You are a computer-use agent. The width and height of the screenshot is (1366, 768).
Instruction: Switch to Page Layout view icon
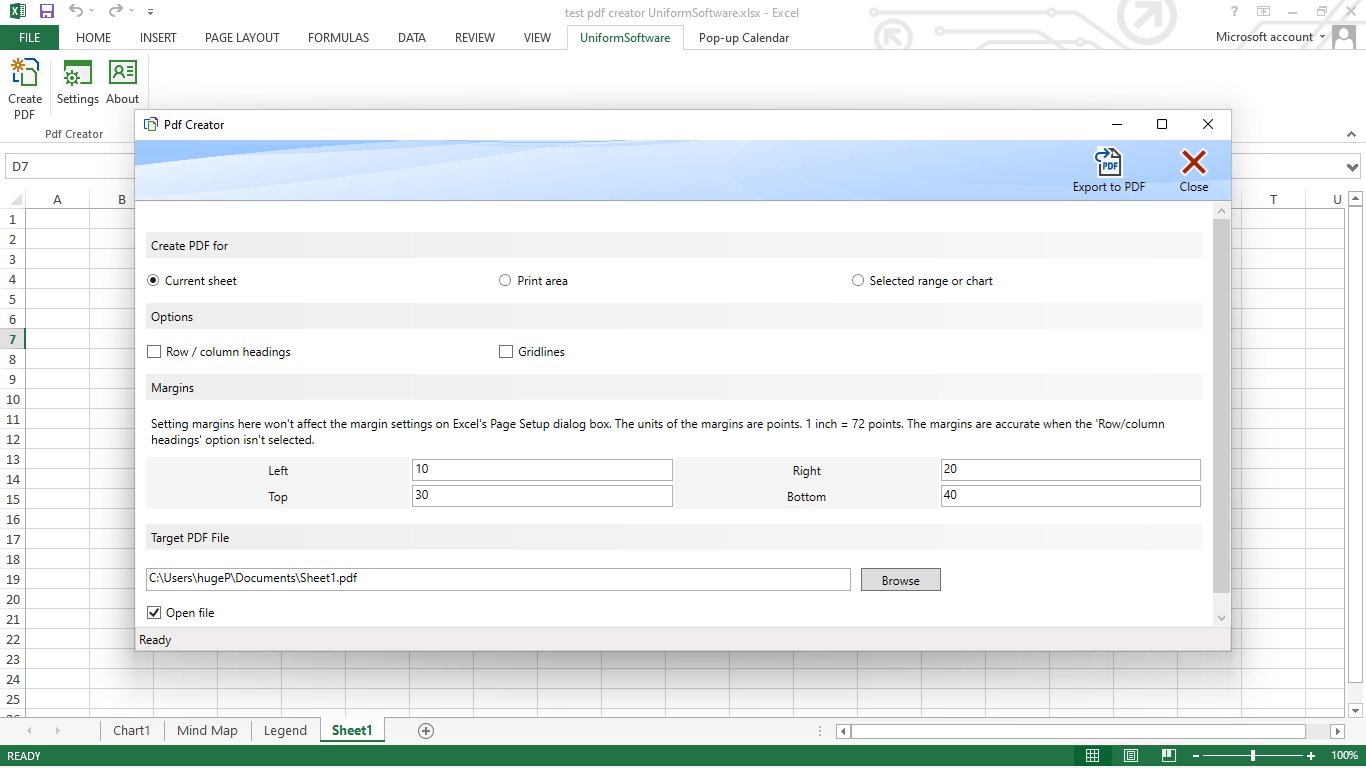point(1131,756)
